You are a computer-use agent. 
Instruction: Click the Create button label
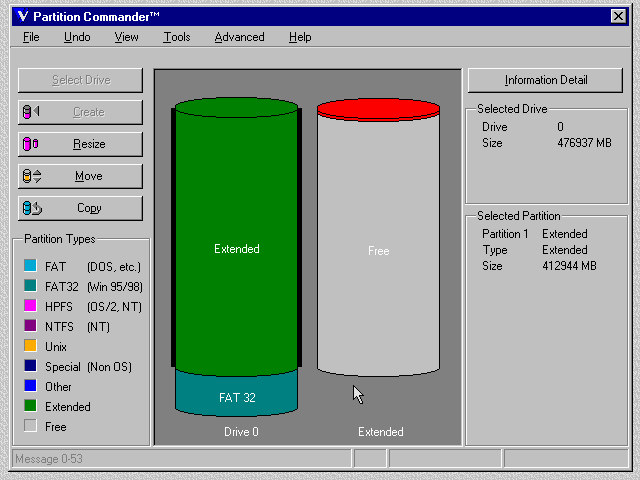pos(89,112)
